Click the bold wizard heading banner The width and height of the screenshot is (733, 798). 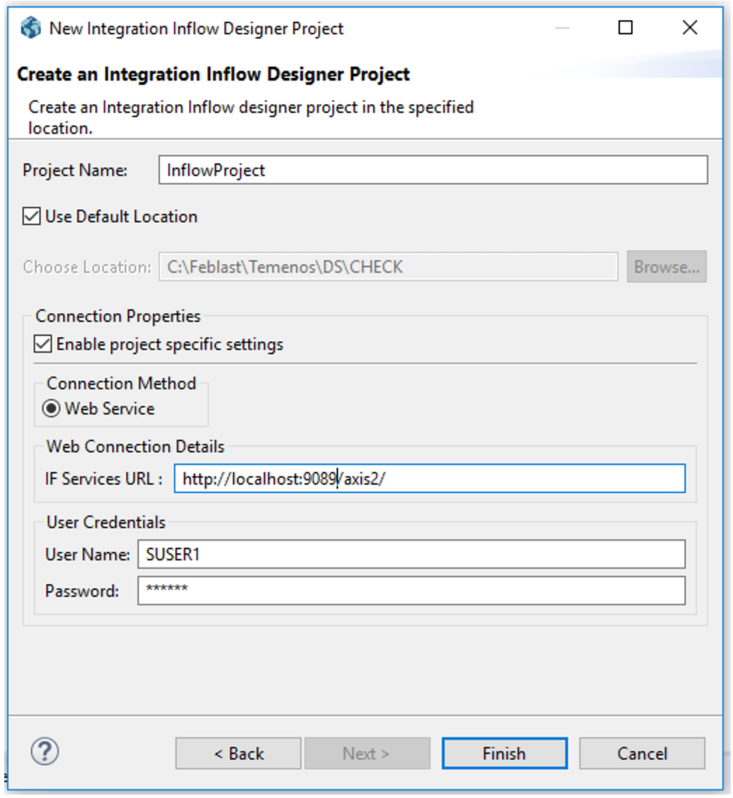[214, 74]
